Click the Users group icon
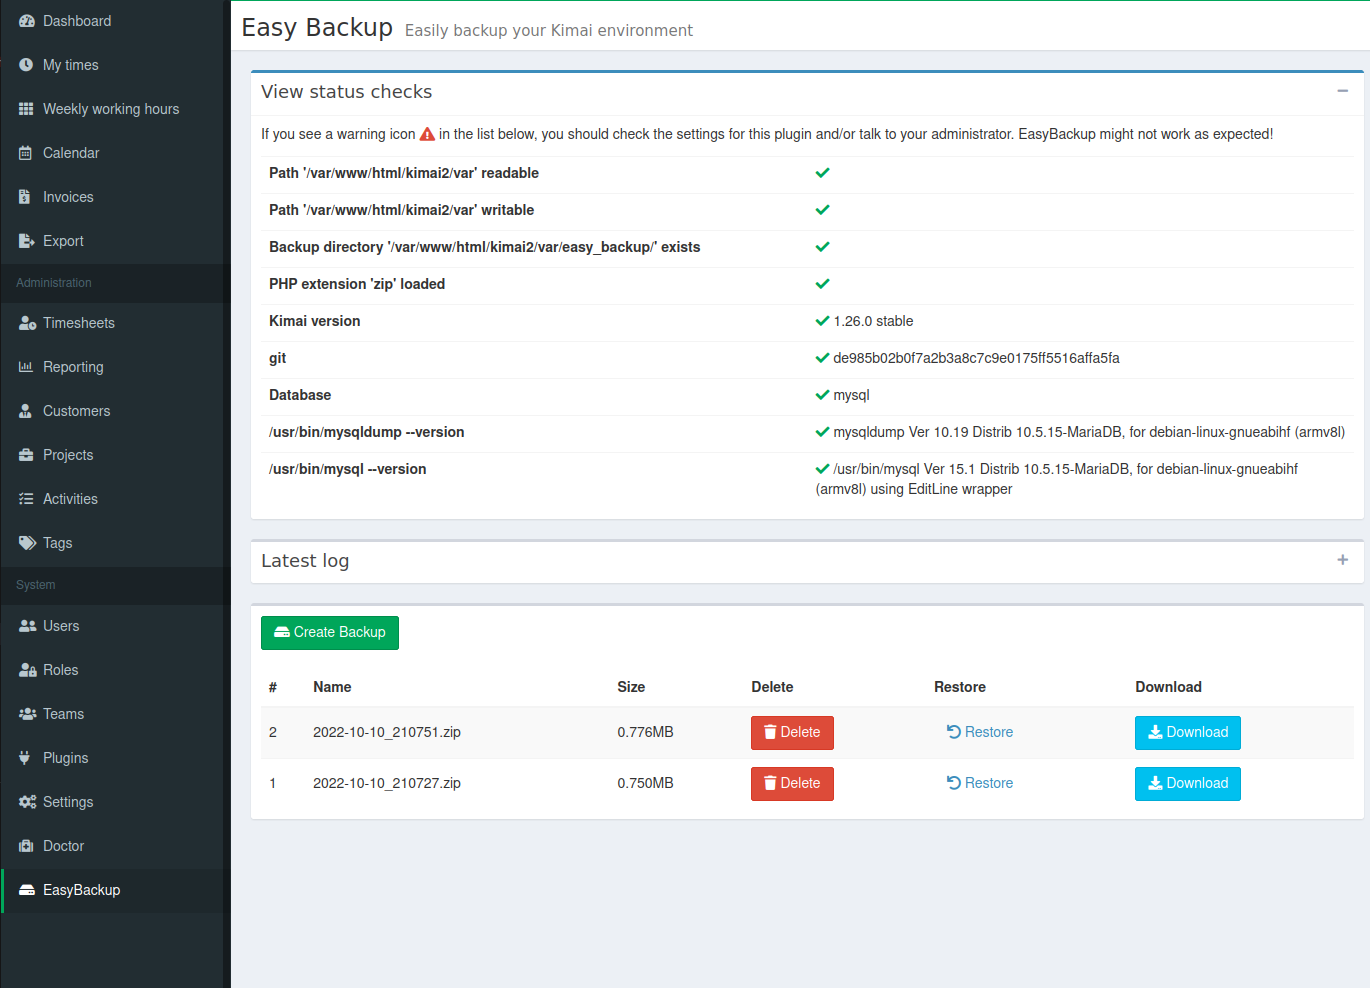The image size is (1370, 988). click(x=27, y=626)
